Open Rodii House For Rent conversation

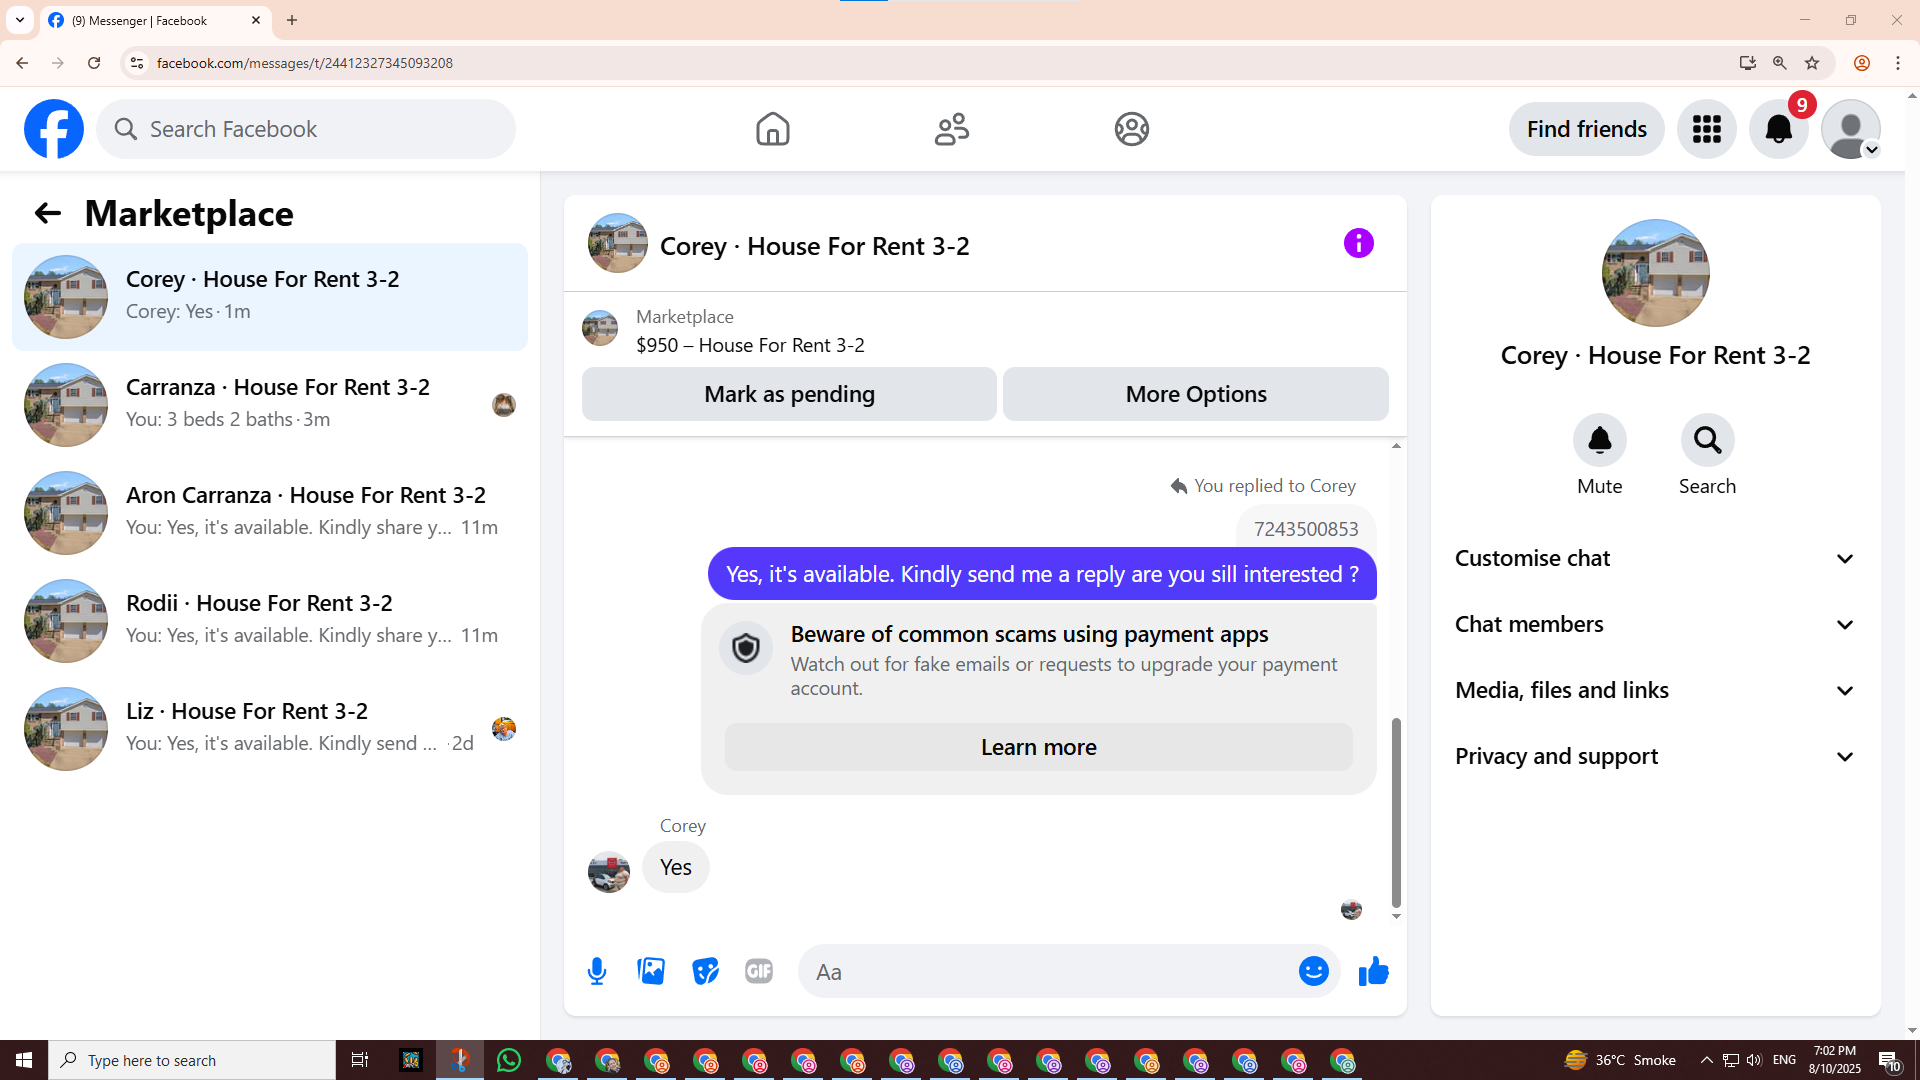270,620
